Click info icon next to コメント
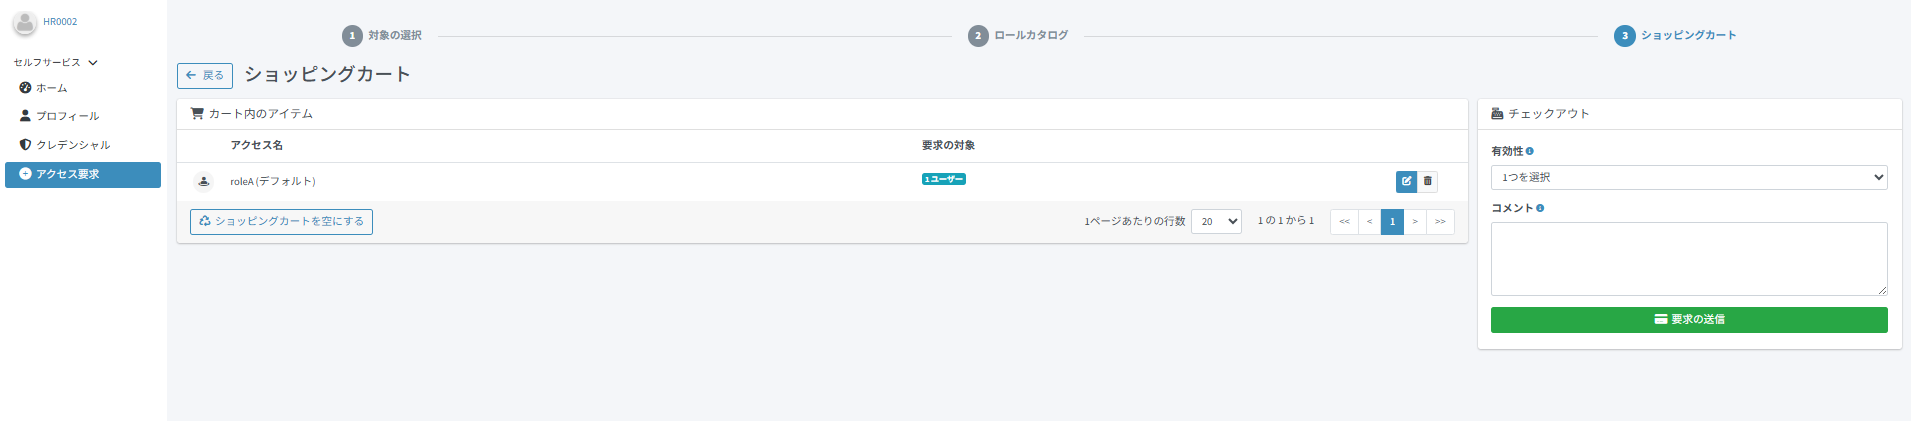1911x421 pixels. pyautogui.click(x=1540, y=208)
